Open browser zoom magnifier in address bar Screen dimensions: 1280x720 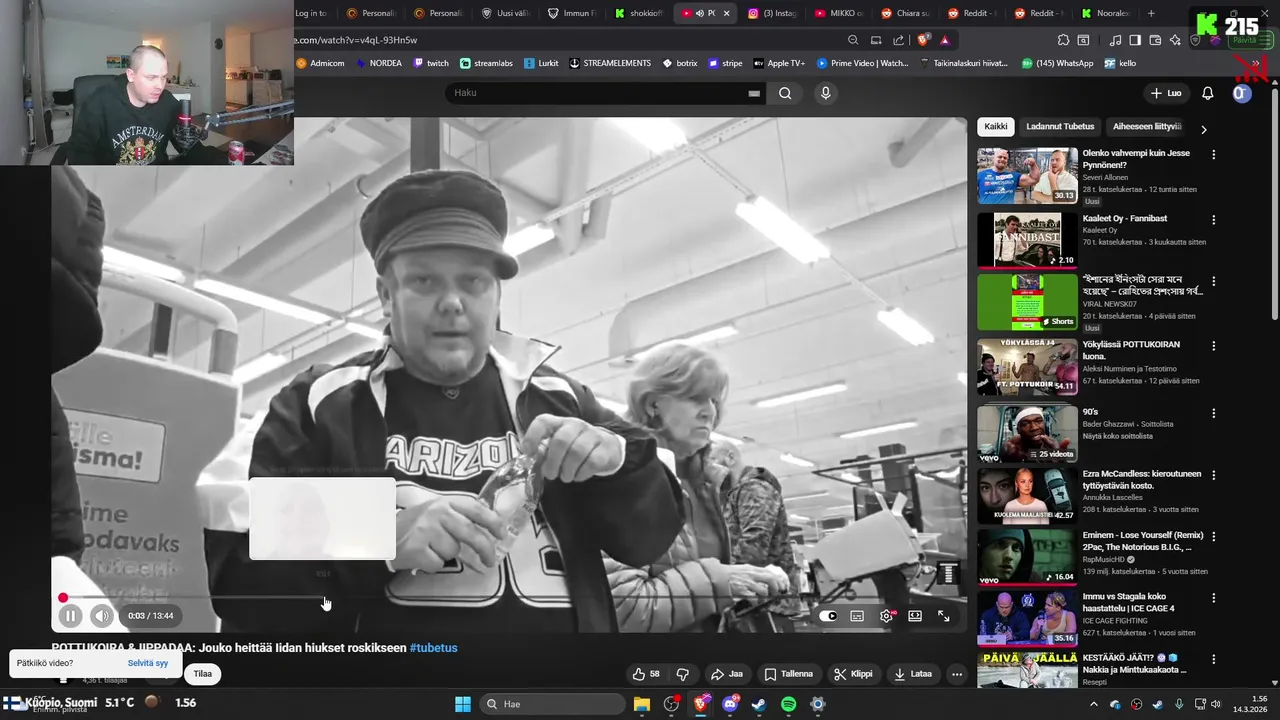(x=853, y=40)
